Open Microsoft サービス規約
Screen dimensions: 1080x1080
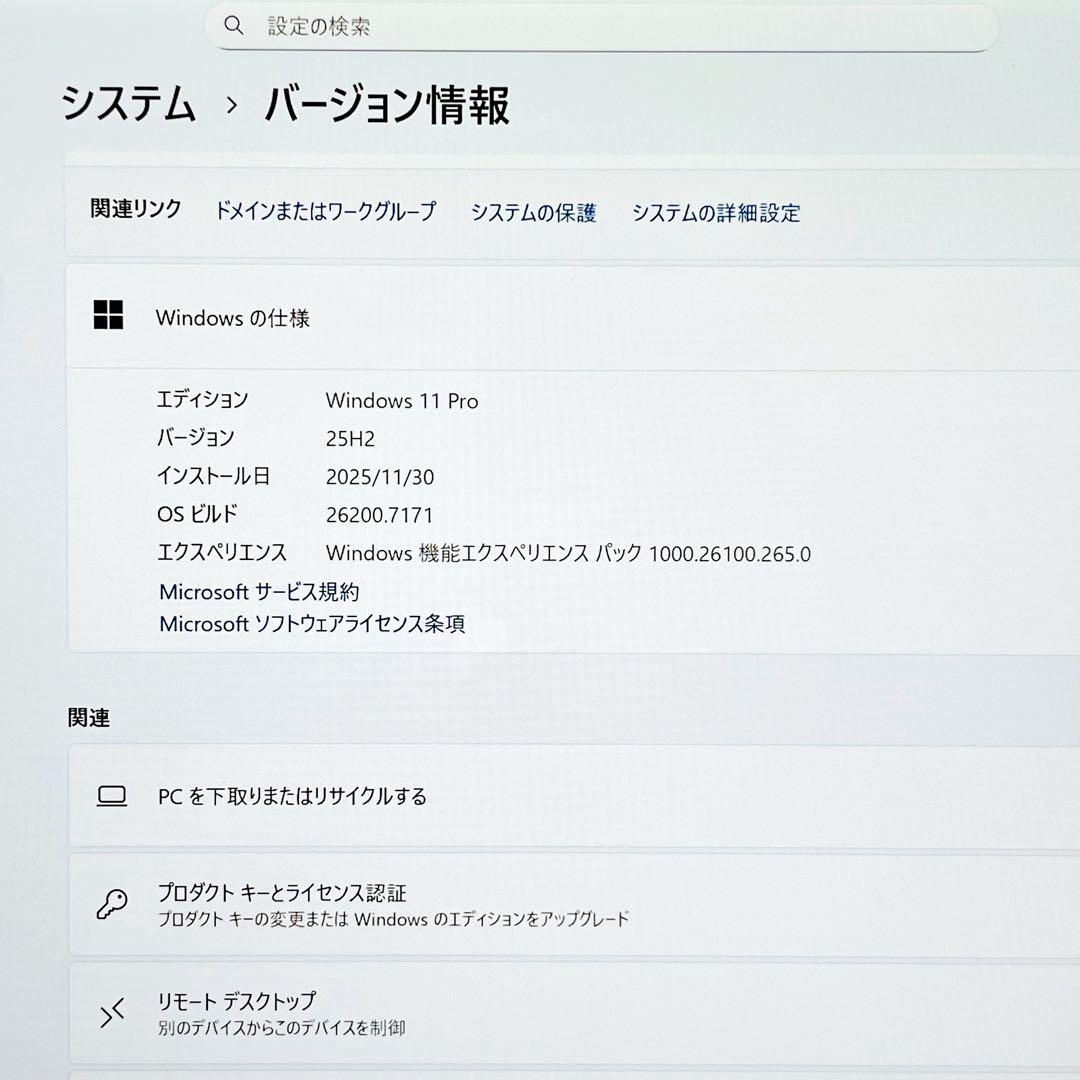point(261,591)
